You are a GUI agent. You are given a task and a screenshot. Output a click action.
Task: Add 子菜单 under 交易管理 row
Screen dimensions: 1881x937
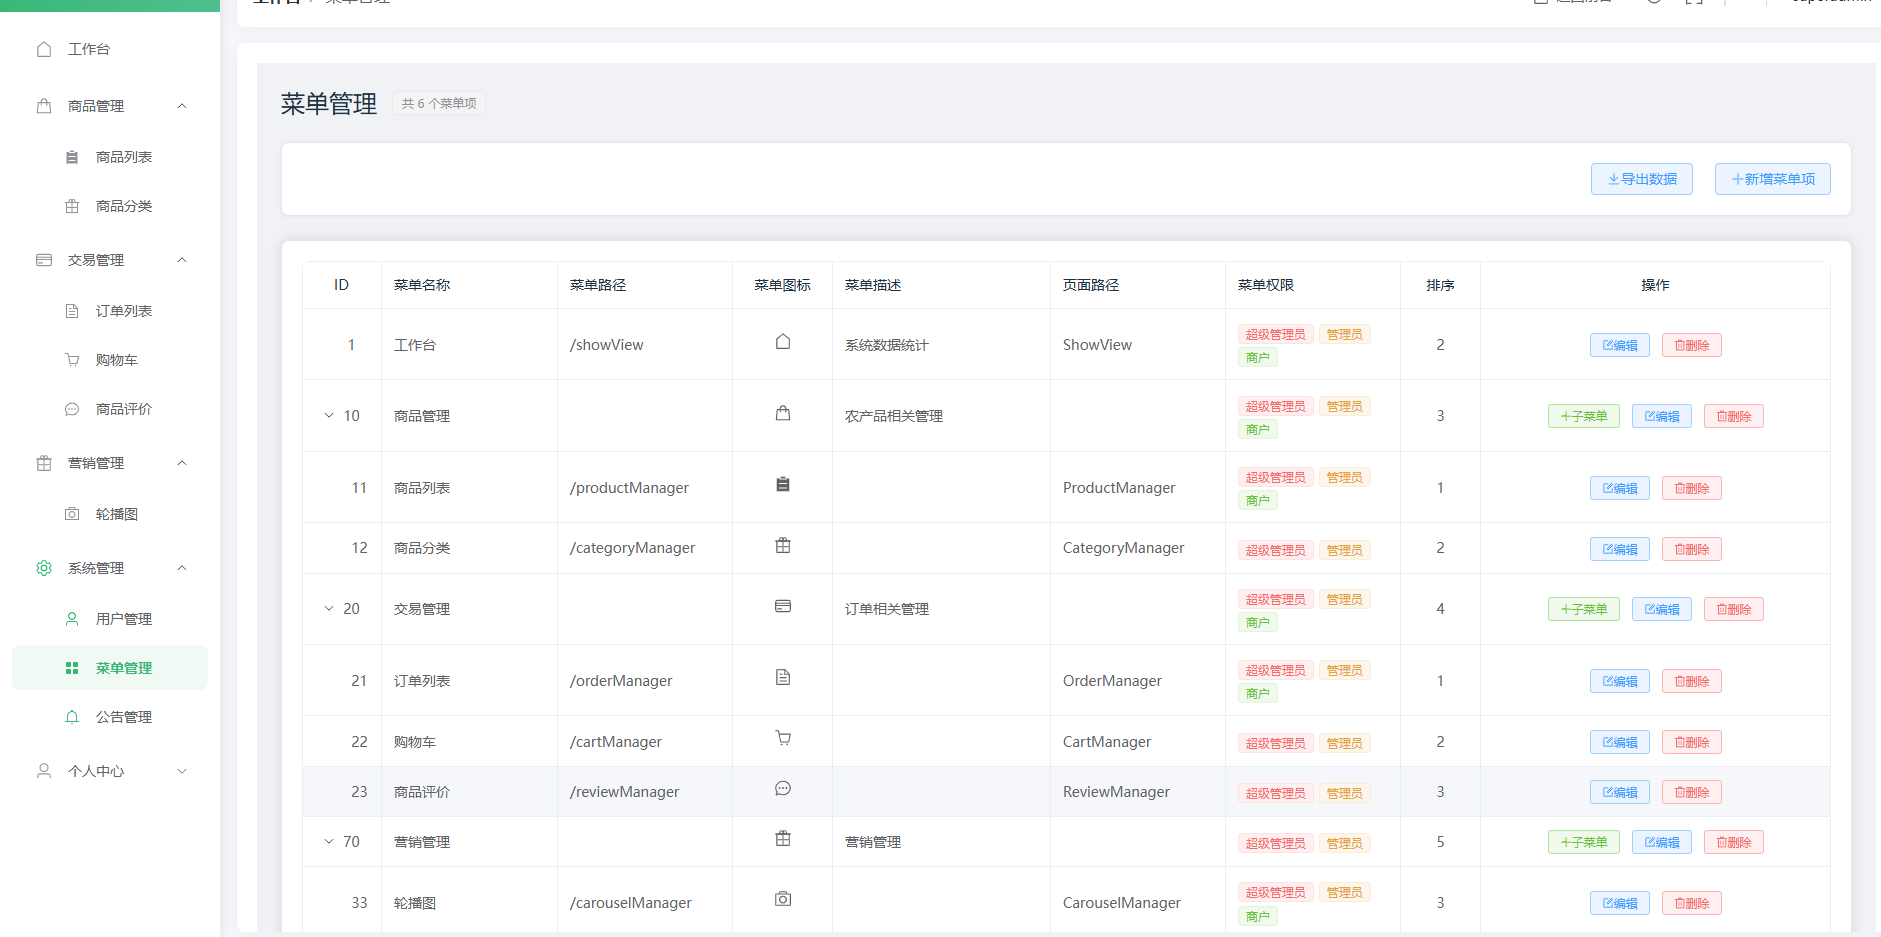(1583, 609)
